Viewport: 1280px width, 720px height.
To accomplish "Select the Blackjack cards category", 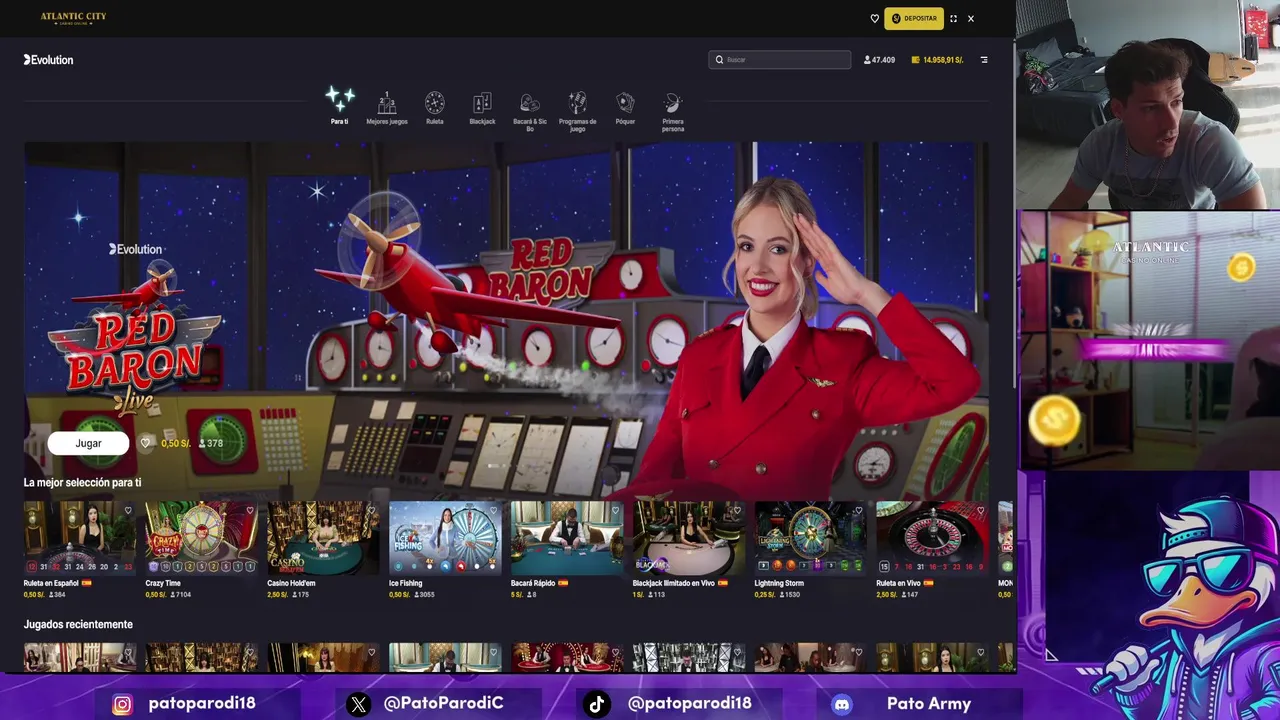I will [482, 108].
